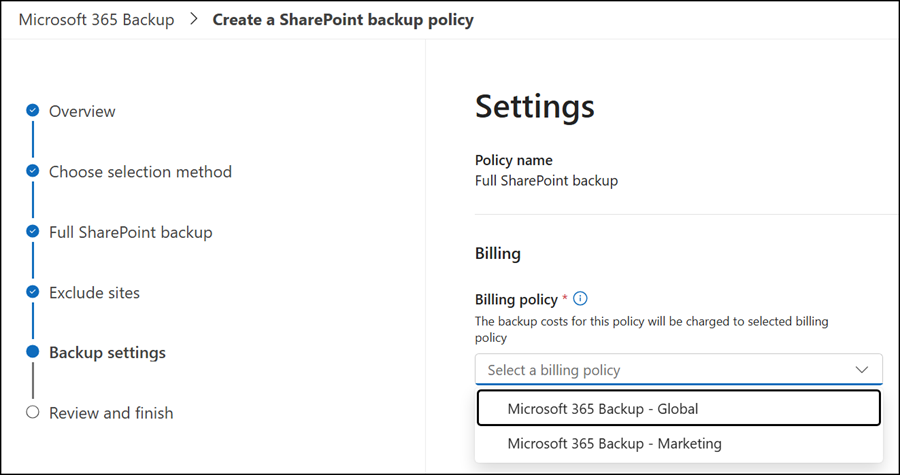
Task: Go to the Exclude sites step
Action: (94, 292)
